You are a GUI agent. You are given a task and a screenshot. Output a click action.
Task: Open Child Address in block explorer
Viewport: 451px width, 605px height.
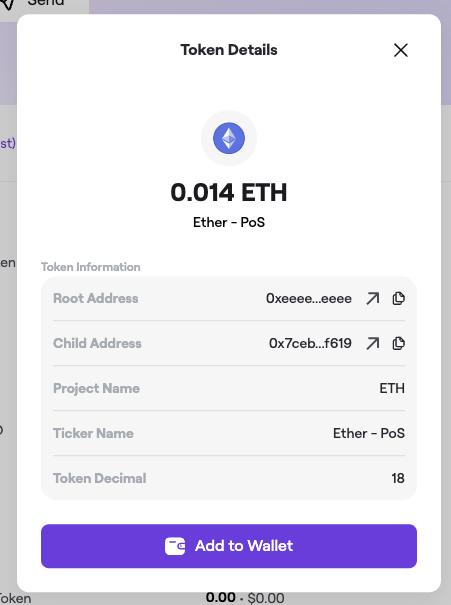click(x=372, y=343)
